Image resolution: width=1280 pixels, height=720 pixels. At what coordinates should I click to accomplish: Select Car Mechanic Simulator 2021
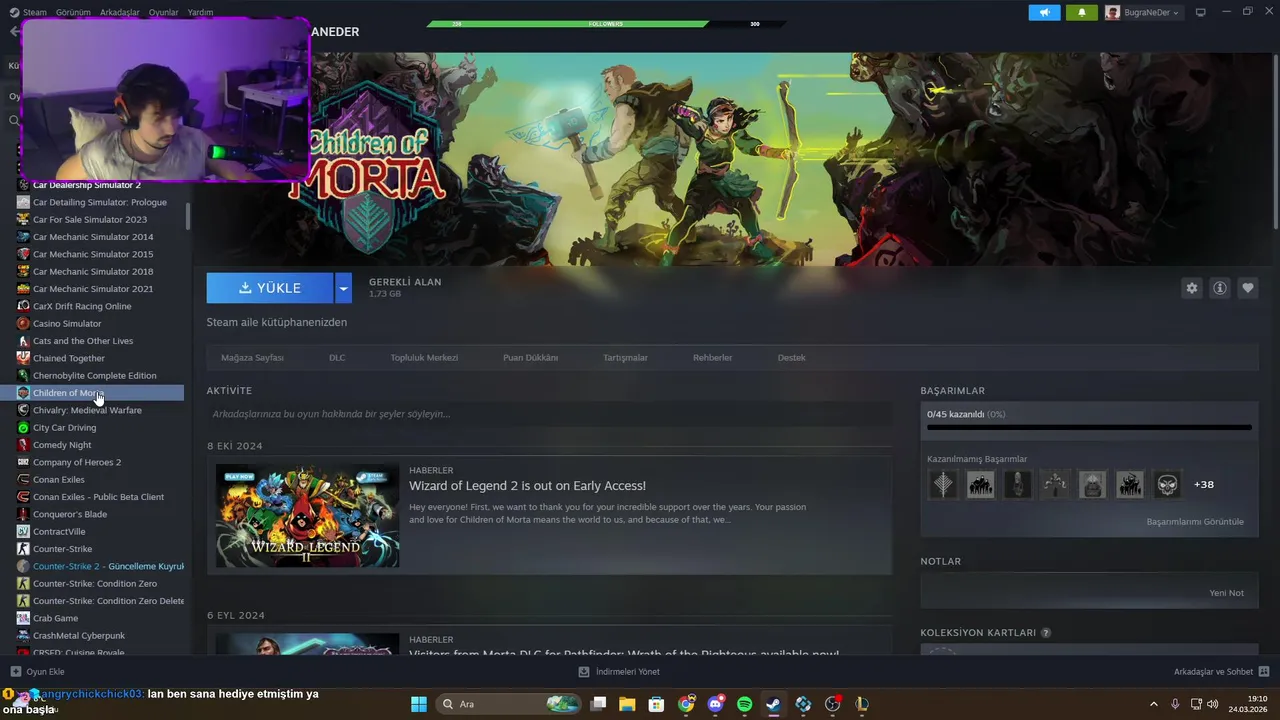(x=93, y=289)
